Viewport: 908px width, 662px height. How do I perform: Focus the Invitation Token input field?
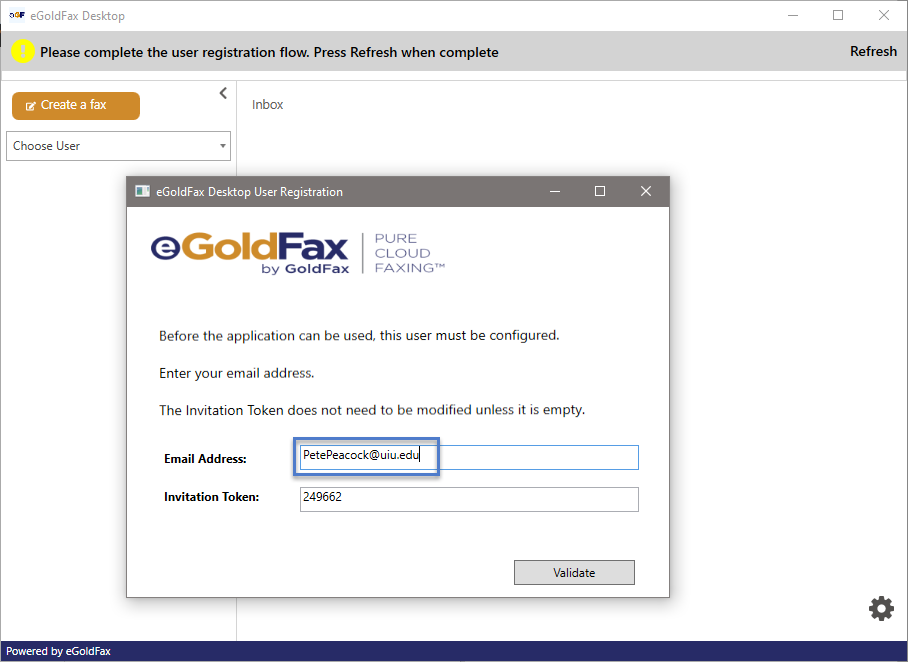(x=469, y=499)
